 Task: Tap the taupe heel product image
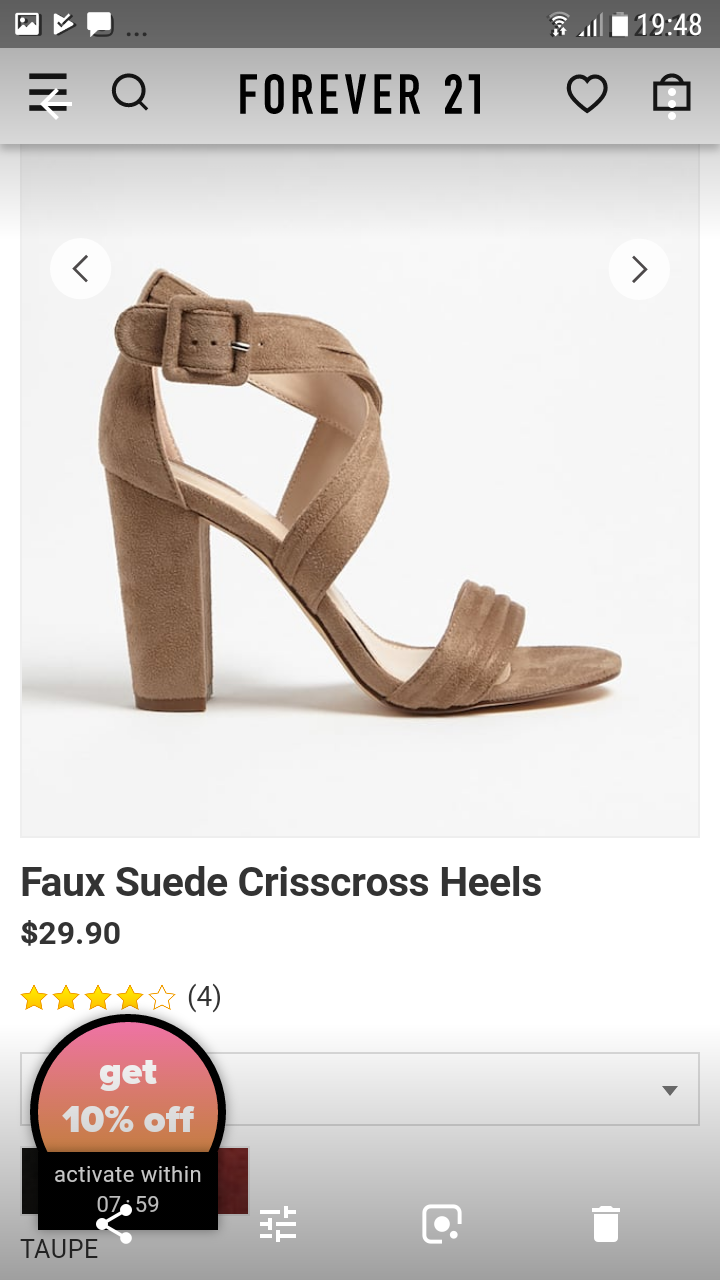pyautogui.click(x=360, y=491)
